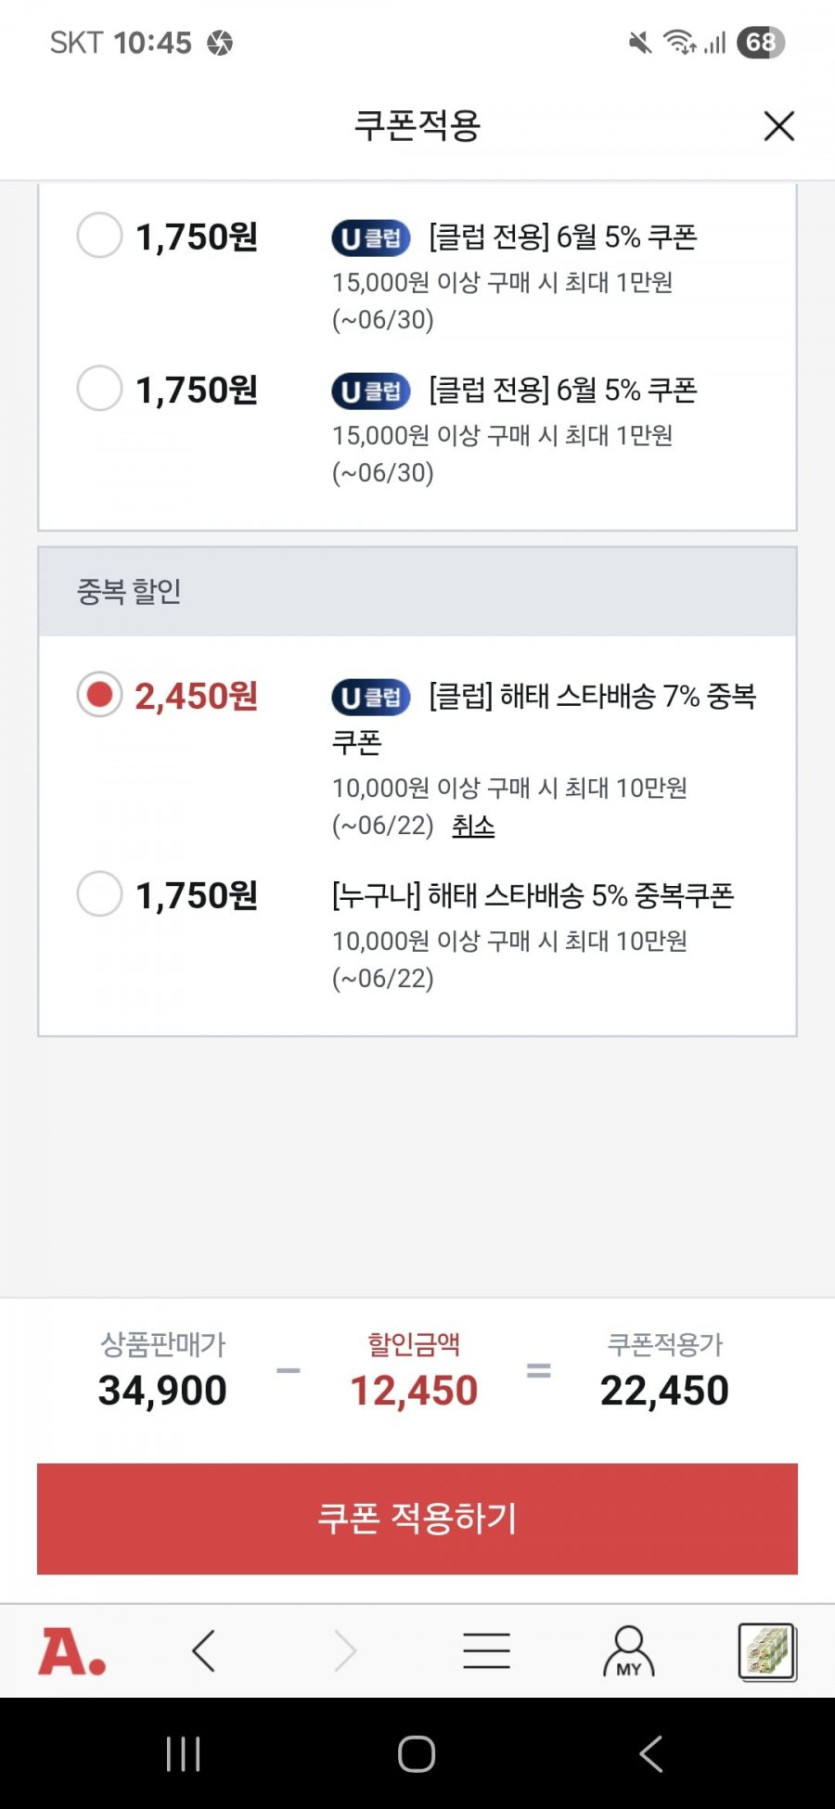
Task: Select second 클럽 전용 6월 5% coupon
Action: point(100,388)
